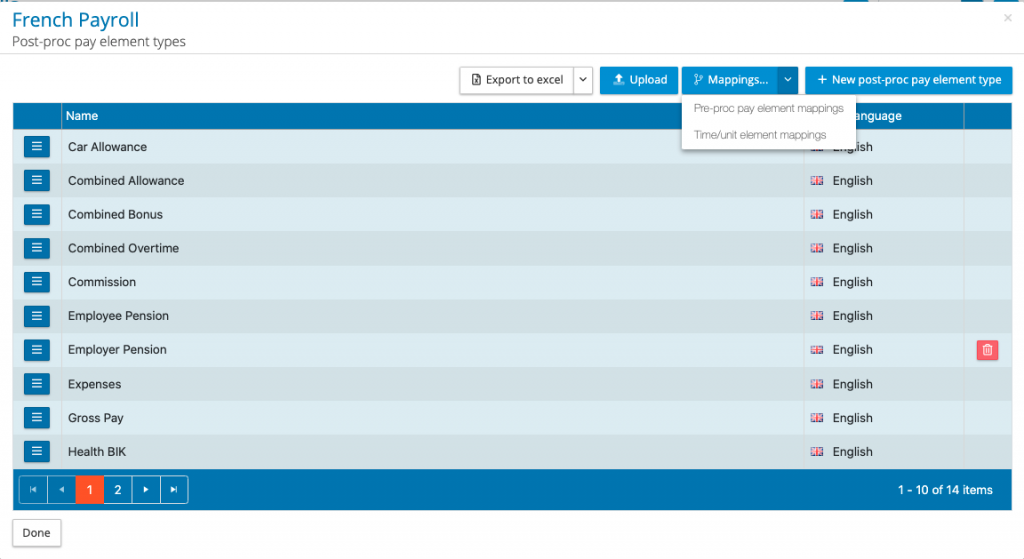Go to the last page of results

coord(174,490)
